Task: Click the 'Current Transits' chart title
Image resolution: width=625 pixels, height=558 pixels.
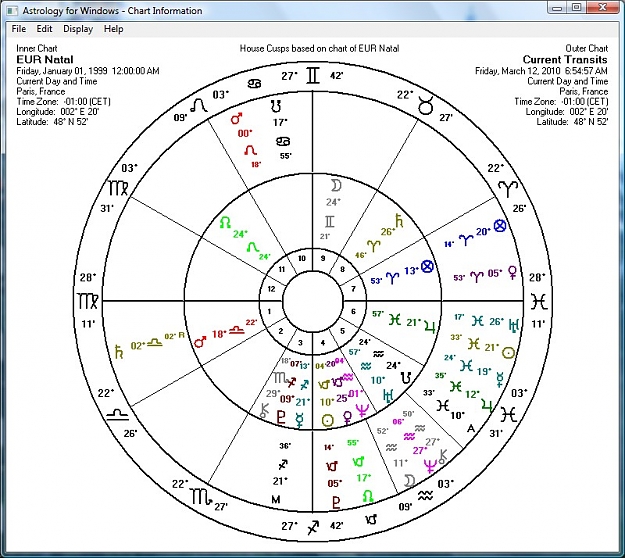Action: click(565, 60)
